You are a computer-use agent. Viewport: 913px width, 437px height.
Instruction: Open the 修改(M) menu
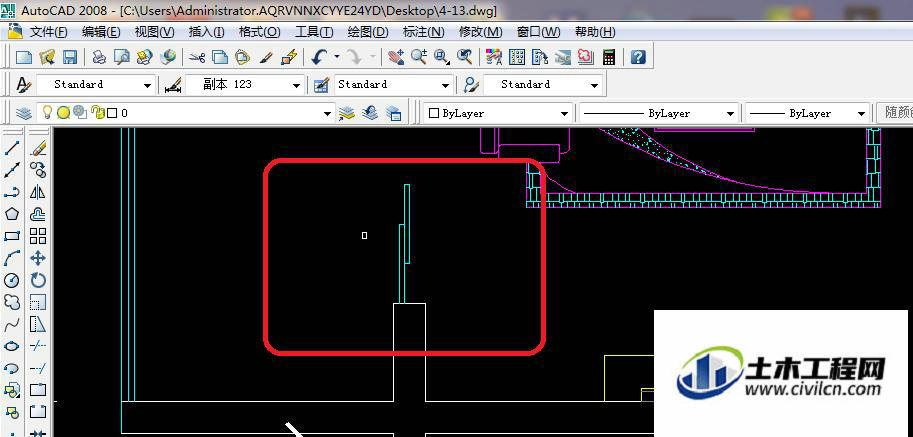coord(480,32)
